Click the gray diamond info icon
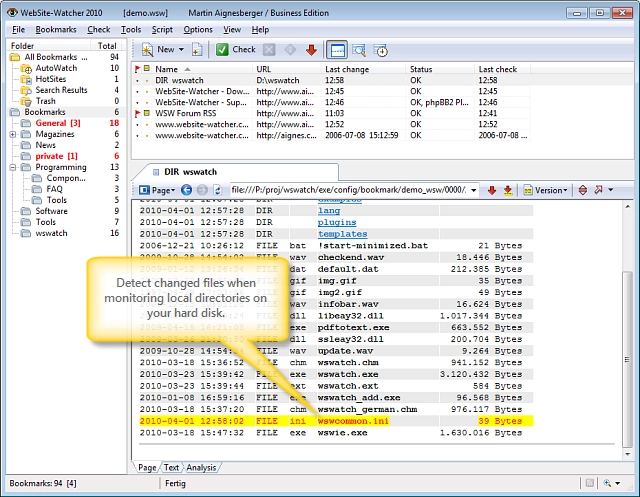Screen dimensions: 640x497 pos(290,50)
